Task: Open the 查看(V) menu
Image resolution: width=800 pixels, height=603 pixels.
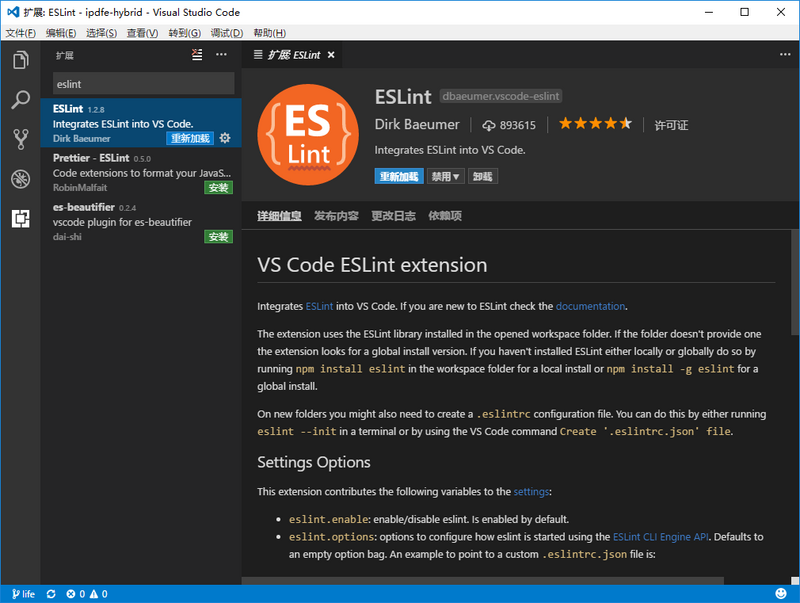Action: click(x=142, y=33)
